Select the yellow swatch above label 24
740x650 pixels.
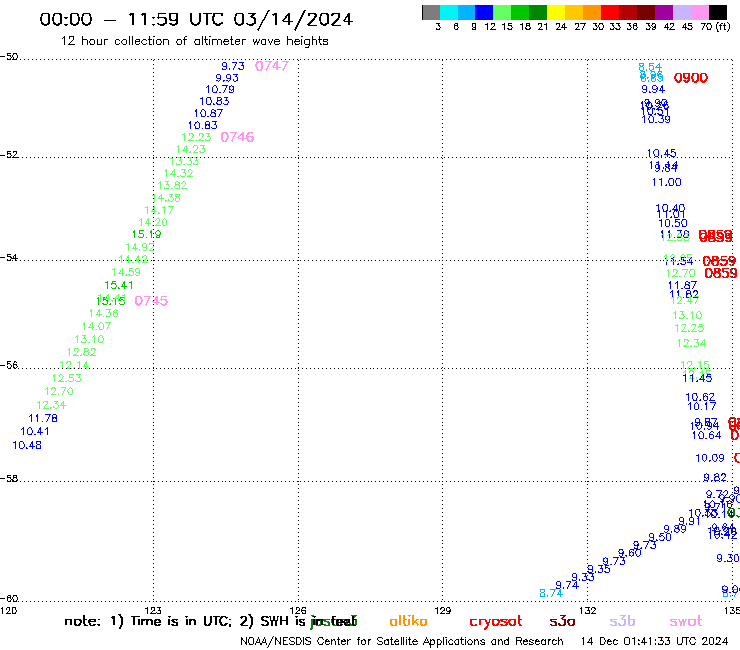(556, 13)
